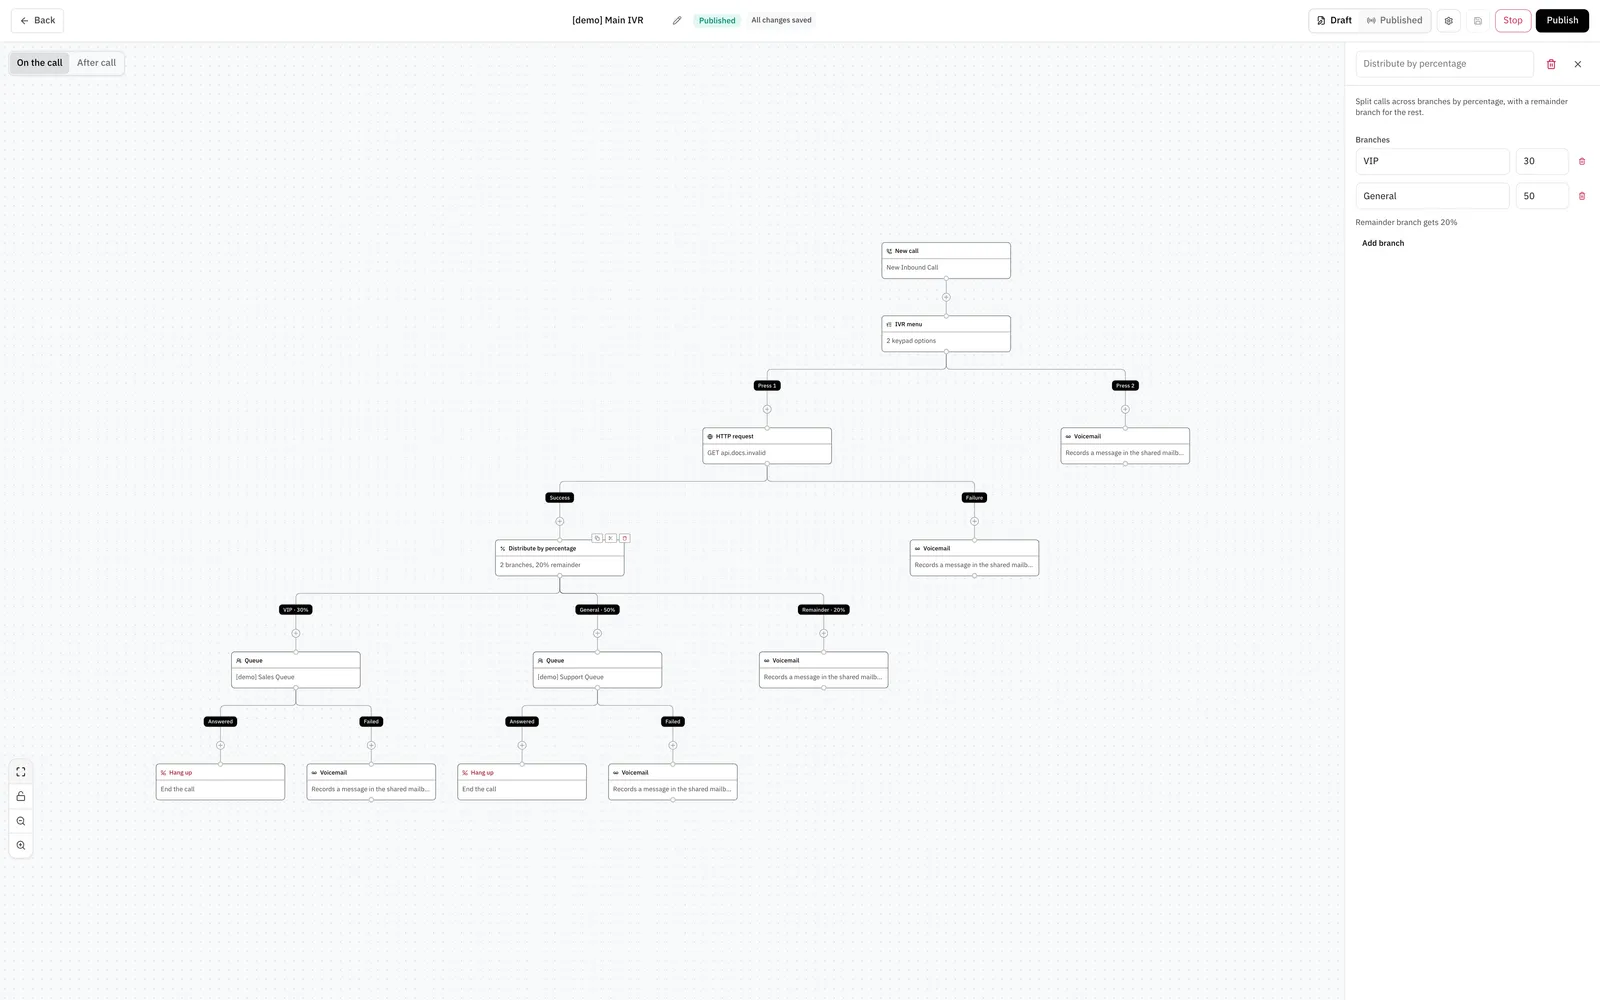Add a step below the New call node
This screenshot has width=1600, height=1000.
coord(946,297)
